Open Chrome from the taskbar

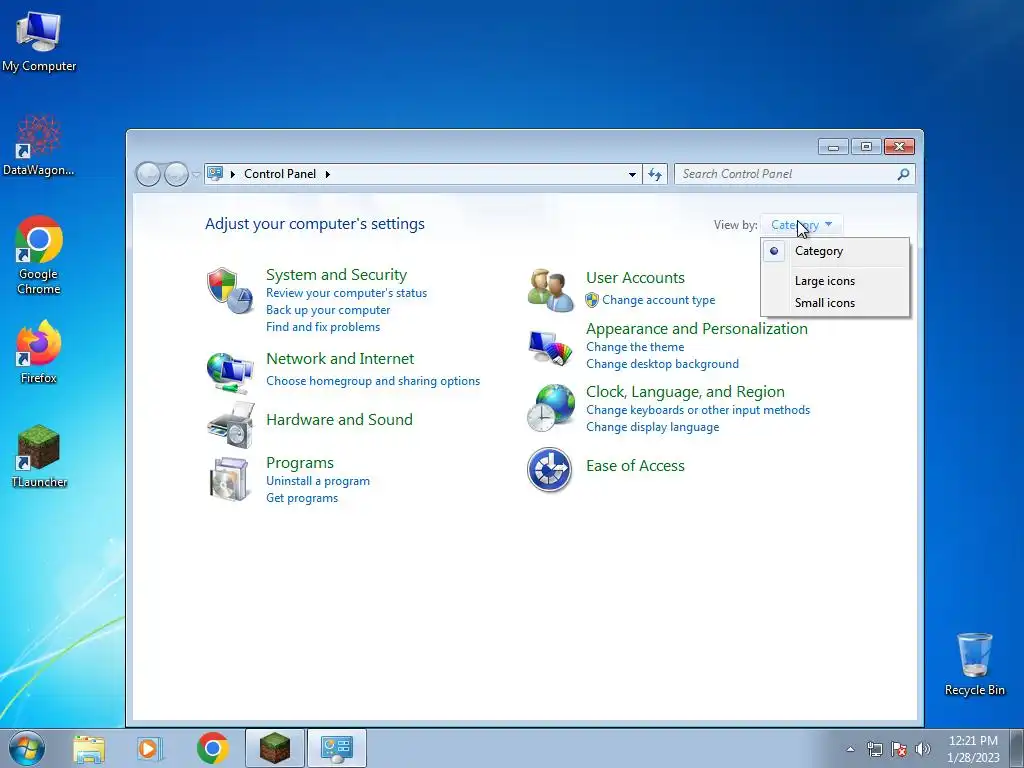point(212,748)
